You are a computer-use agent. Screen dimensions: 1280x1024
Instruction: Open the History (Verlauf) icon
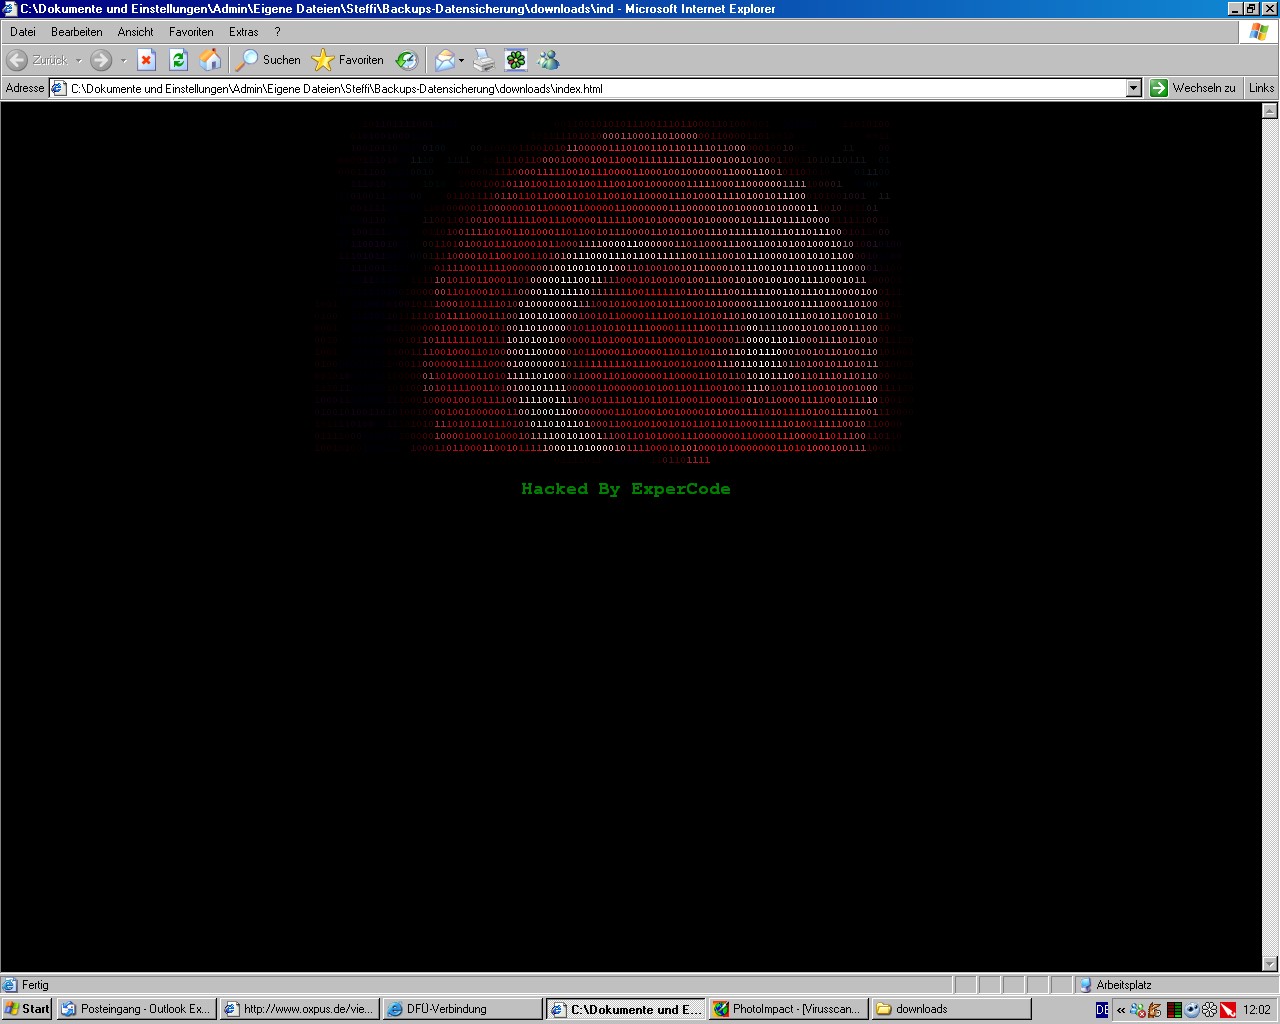[x=406, y=60]
